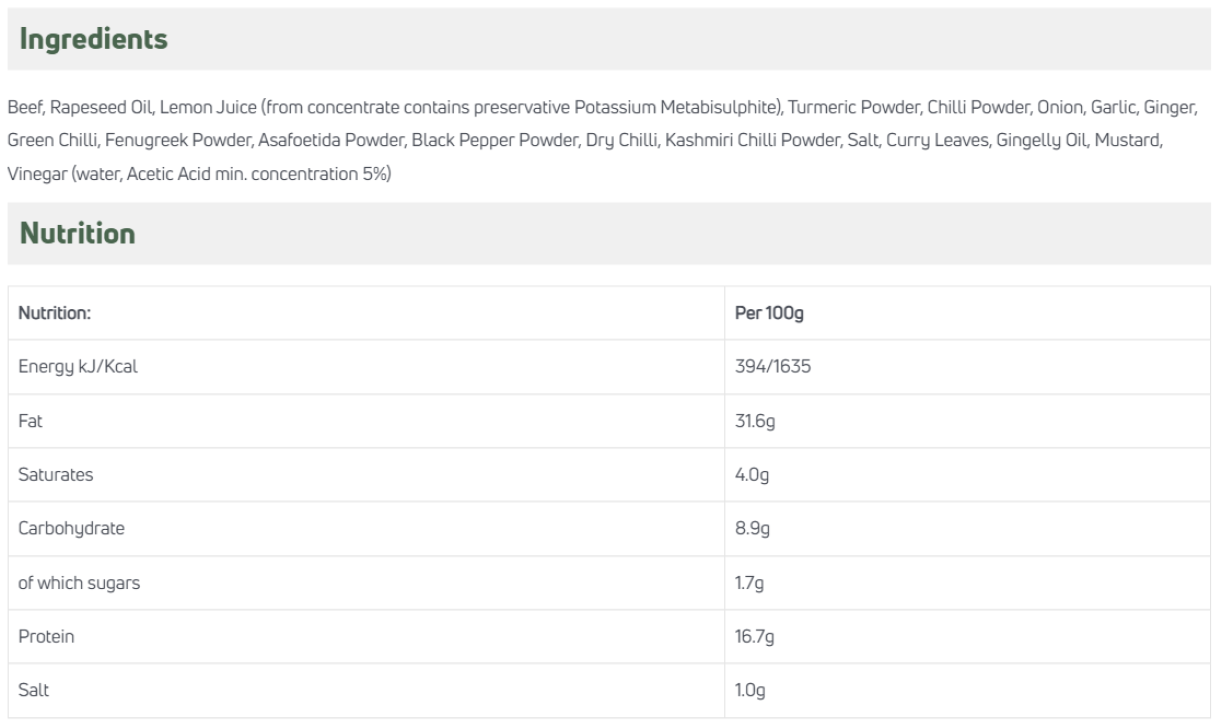Click the Nutrition section heading

pyautogui.click(x=78, y=234)
